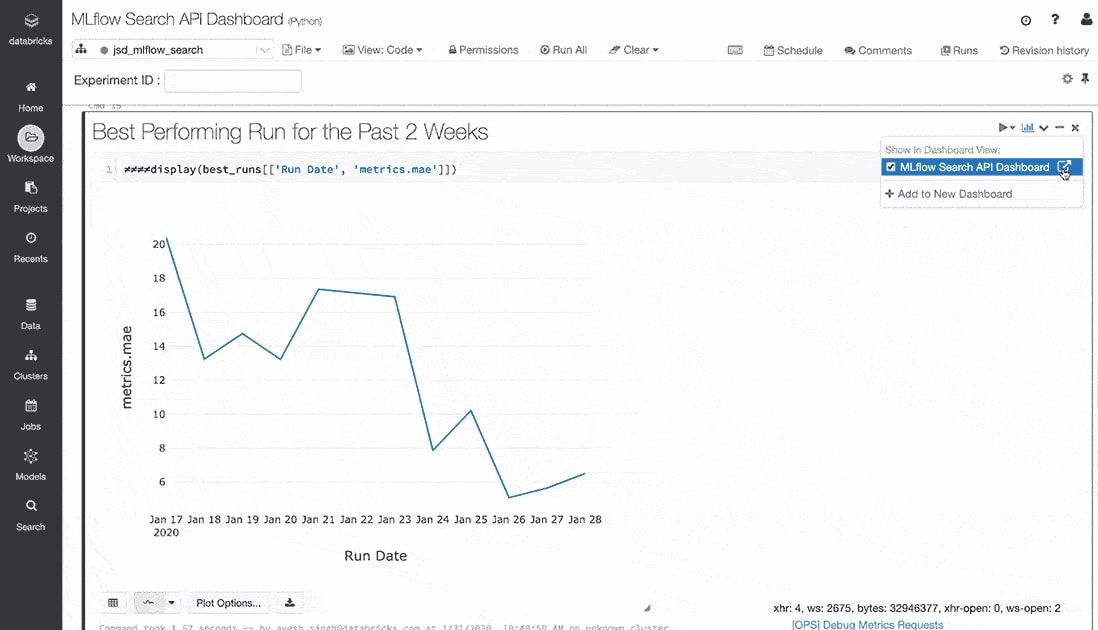Viewport: 1098px width, 630px height.
Task: Open Debug Metrics Requests link
Action: click(867, 624)
